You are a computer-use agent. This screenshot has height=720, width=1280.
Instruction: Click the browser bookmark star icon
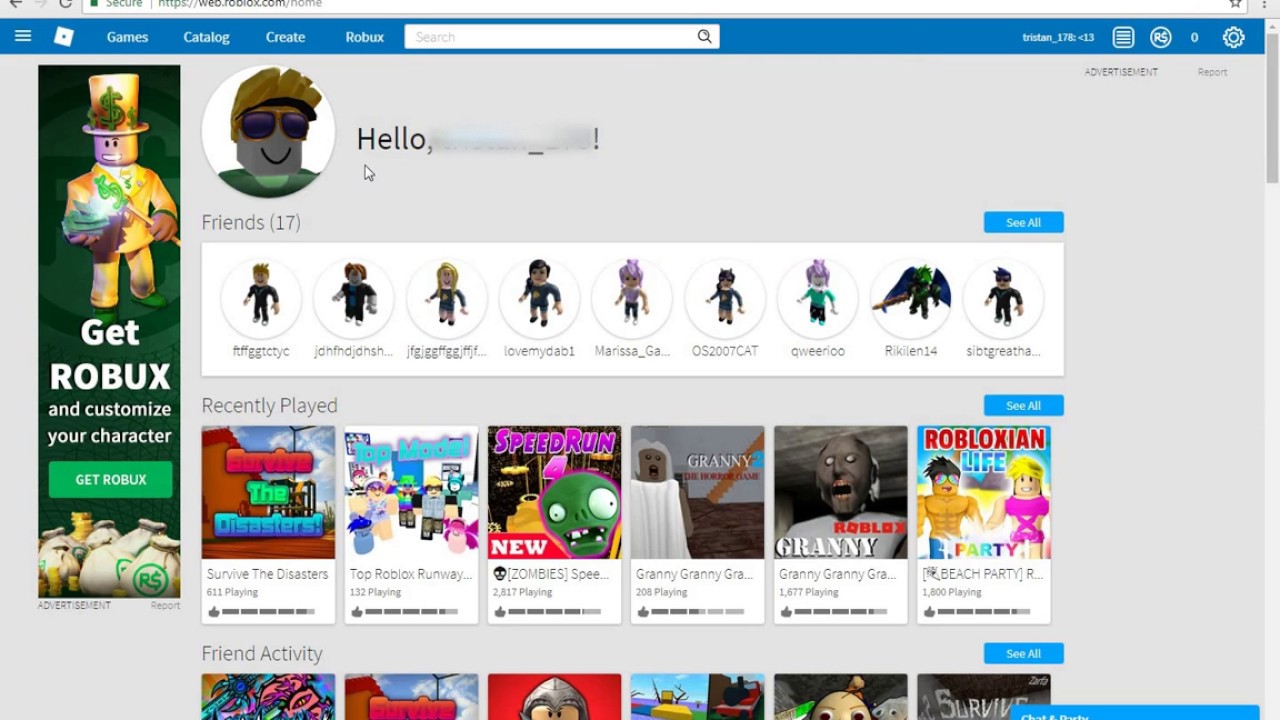point(1236,4)
